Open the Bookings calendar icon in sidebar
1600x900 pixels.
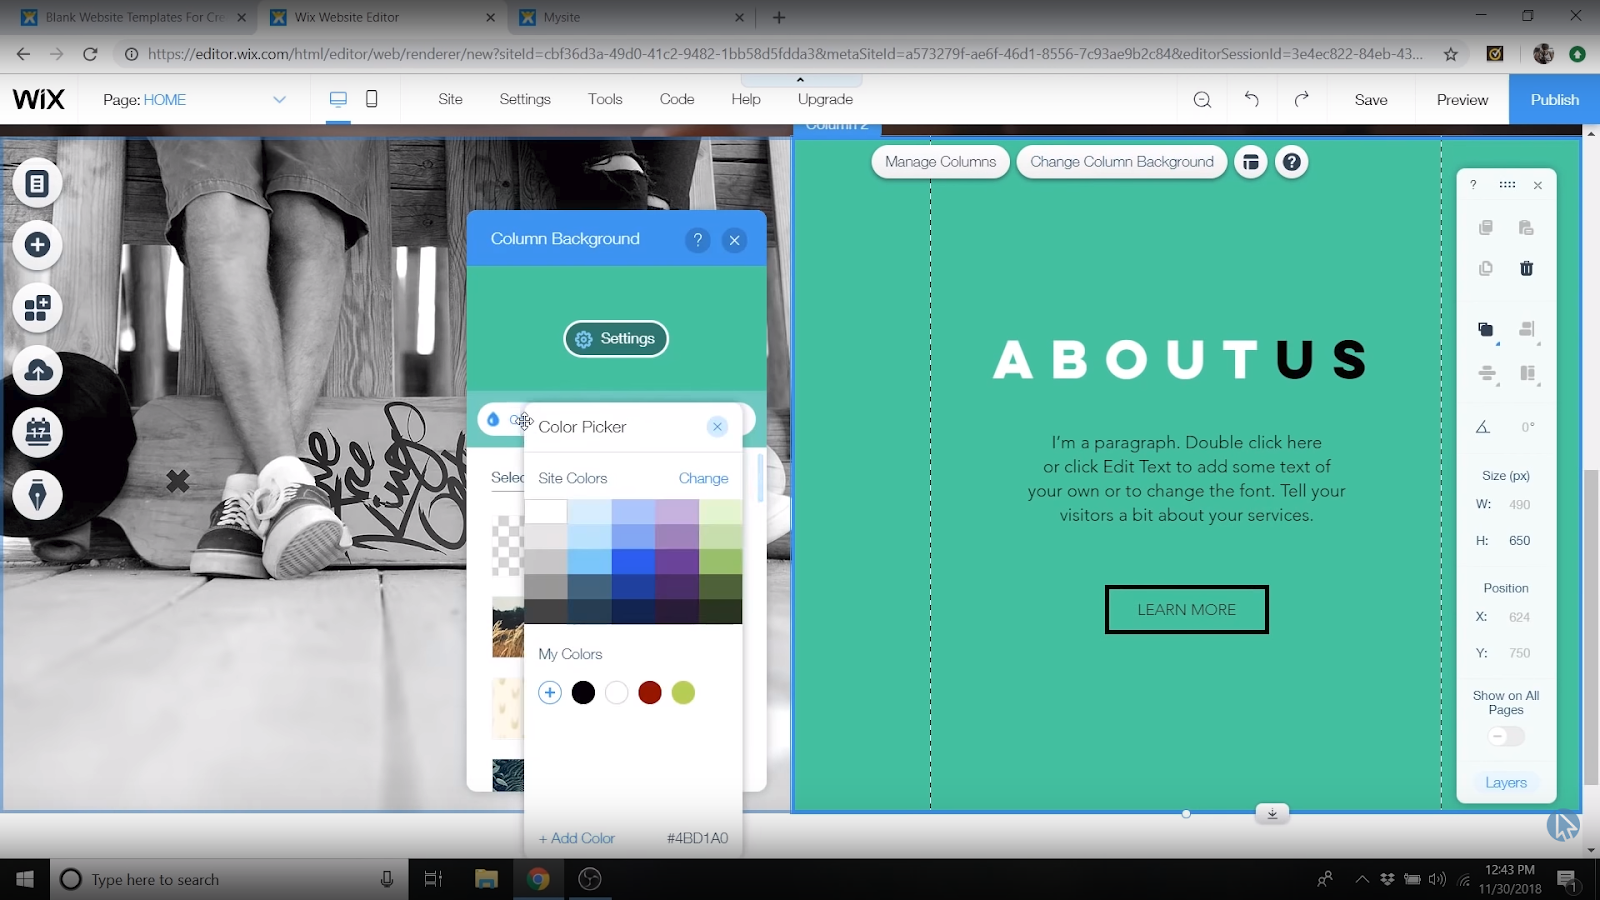coord(37,433)
